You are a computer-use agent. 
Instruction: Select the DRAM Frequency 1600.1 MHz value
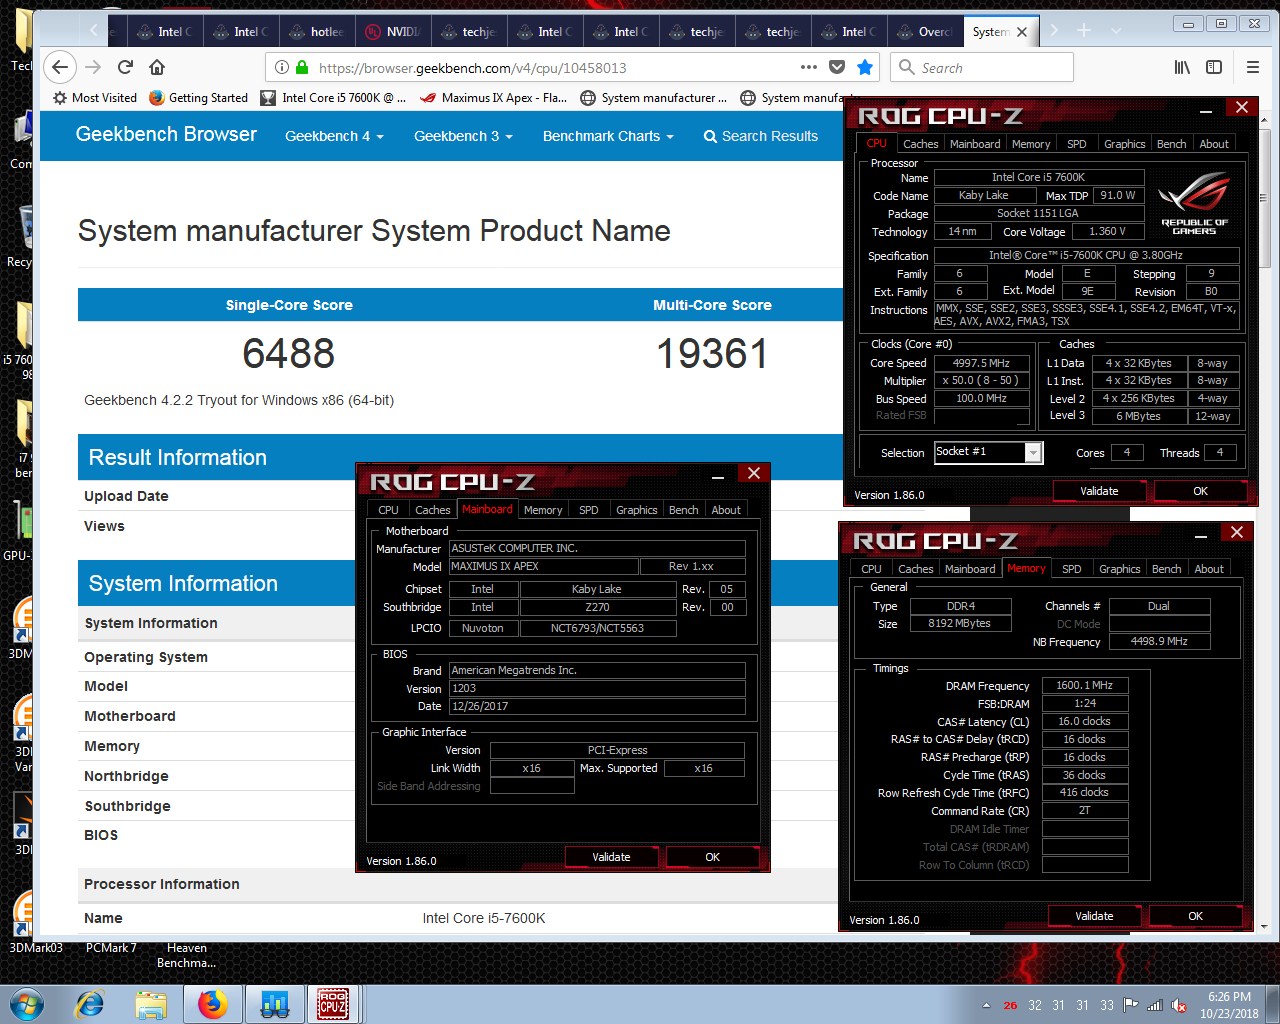point(1084,685)
